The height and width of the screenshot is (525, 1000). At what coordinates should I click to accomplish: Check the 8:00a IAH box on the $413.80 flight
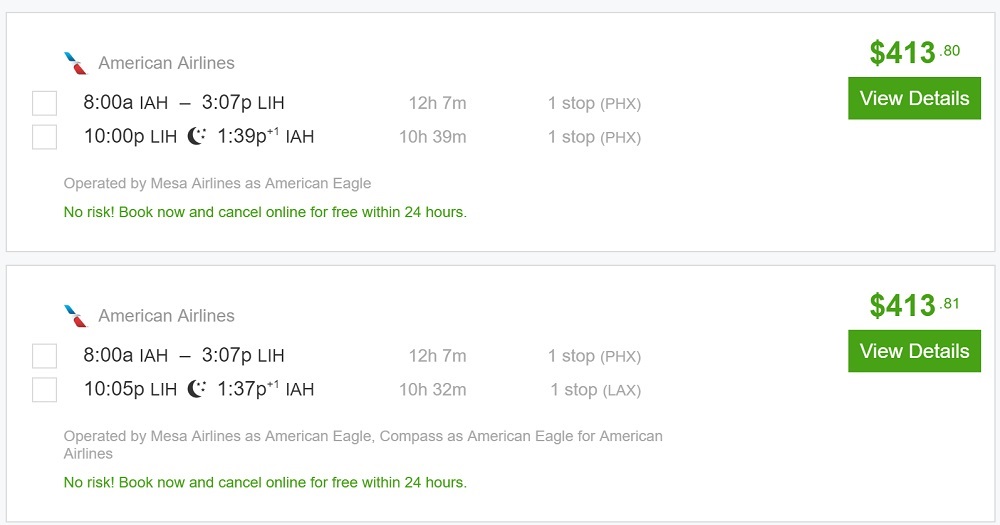[44, 103]
